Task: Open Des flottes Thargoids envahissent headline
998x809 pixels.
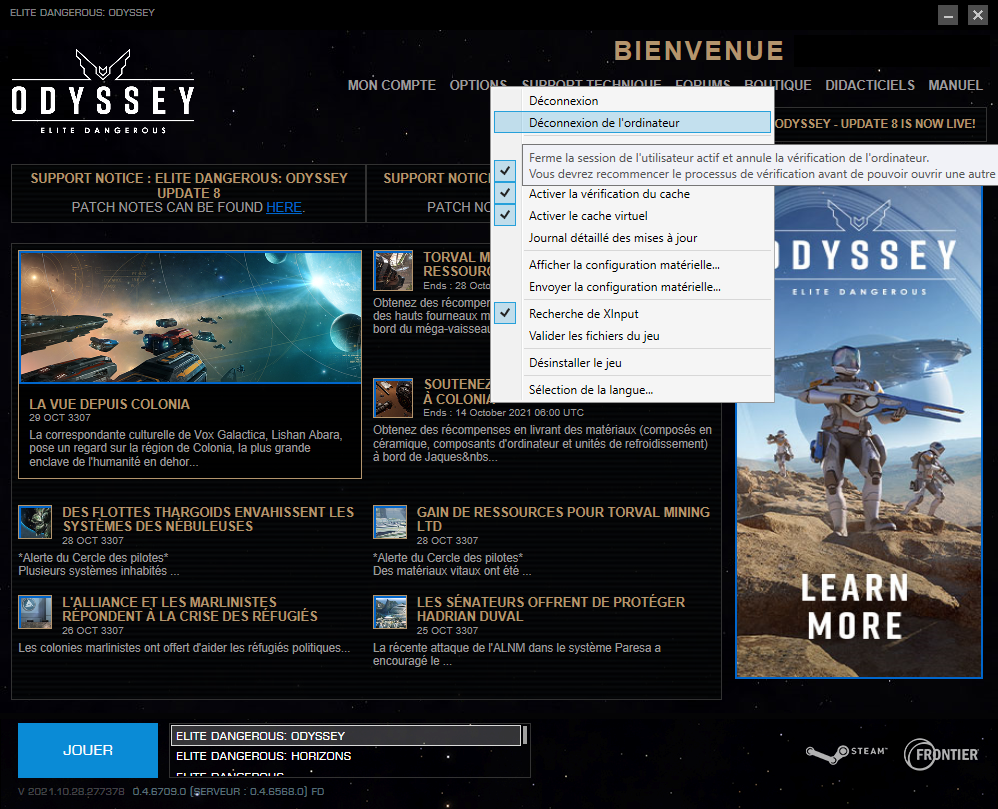Action: (x=208, y=519)
